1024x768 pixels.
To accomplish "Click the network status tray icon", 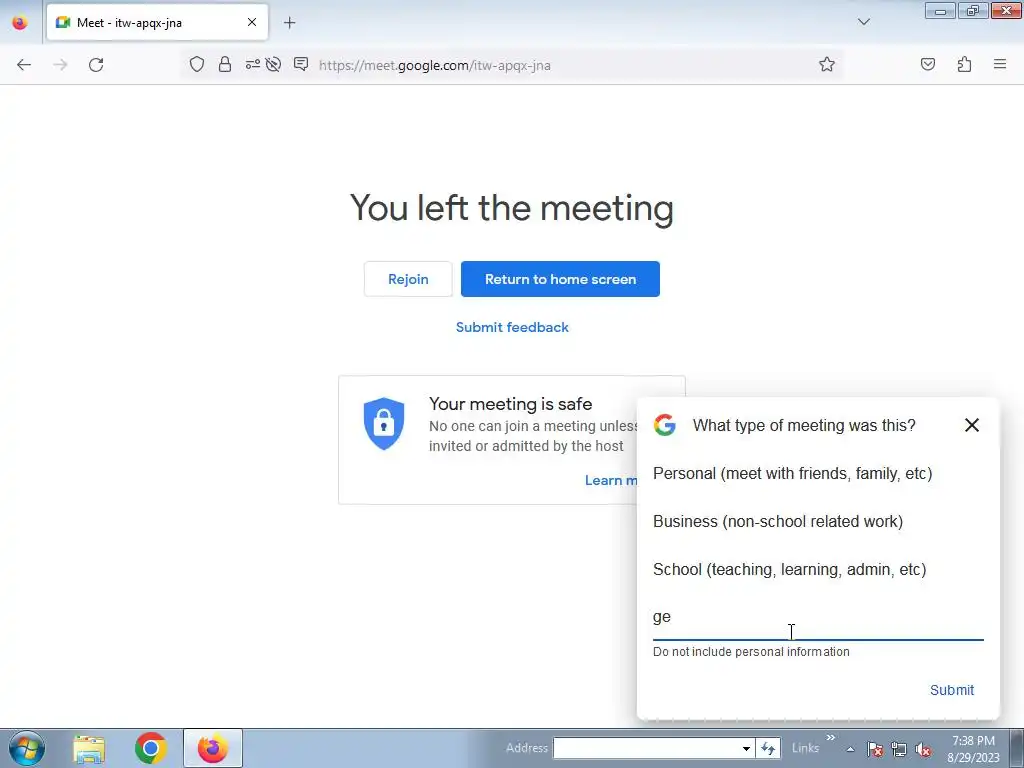I will [899, 749].
